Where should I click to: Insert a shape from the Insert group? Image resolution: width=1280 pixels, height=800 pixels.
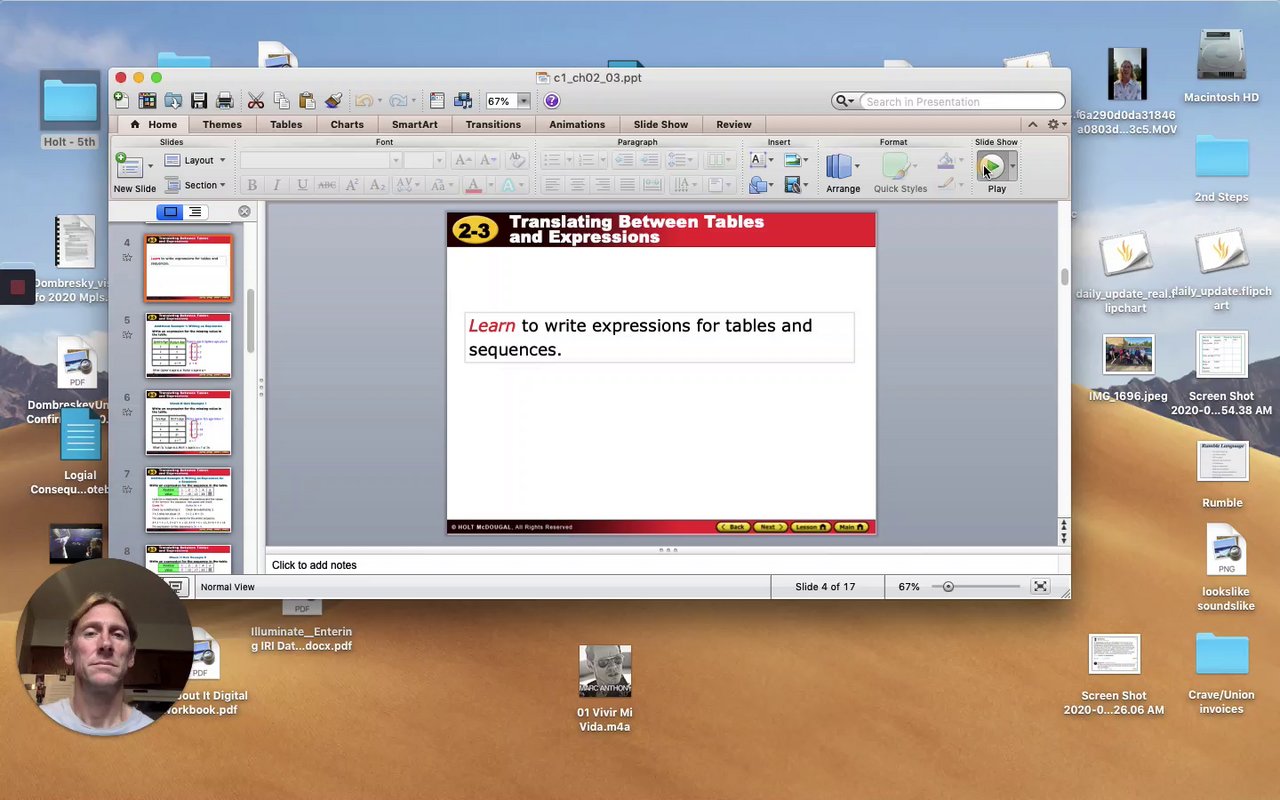click(758, 185)
